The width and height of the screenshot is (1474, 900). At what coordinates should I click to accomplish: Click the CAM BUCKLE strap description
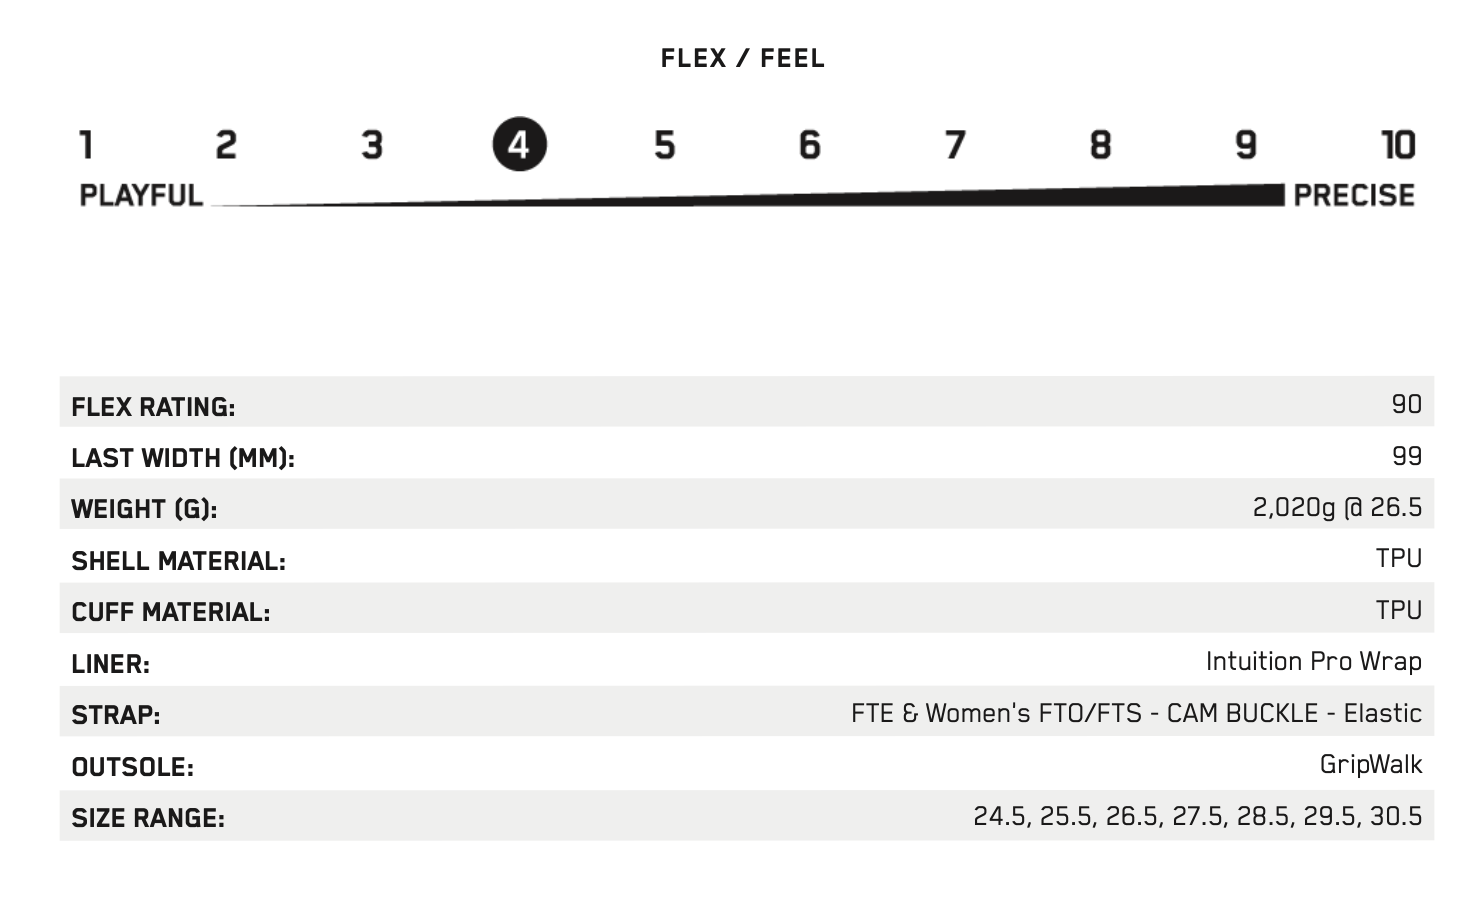pos(1136,713)
